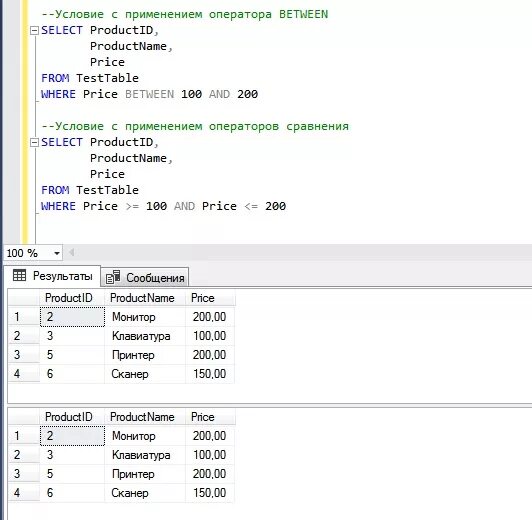This screenshot has height=520, width=532.
Task: Click BETWEEN keyword in the first query
Action: pyautogui.click(x=149, y=94)
